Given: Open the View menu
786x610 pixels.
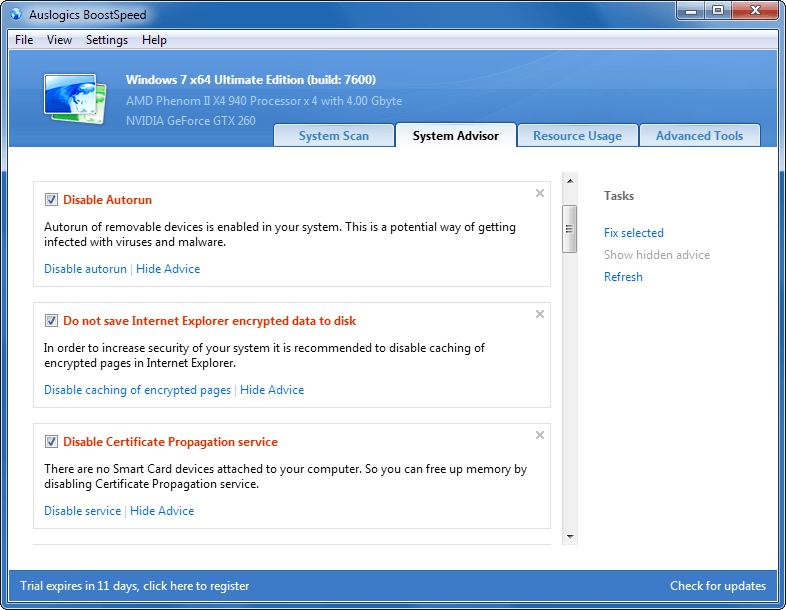Looking at the screenshot, I should pos(59,40).
